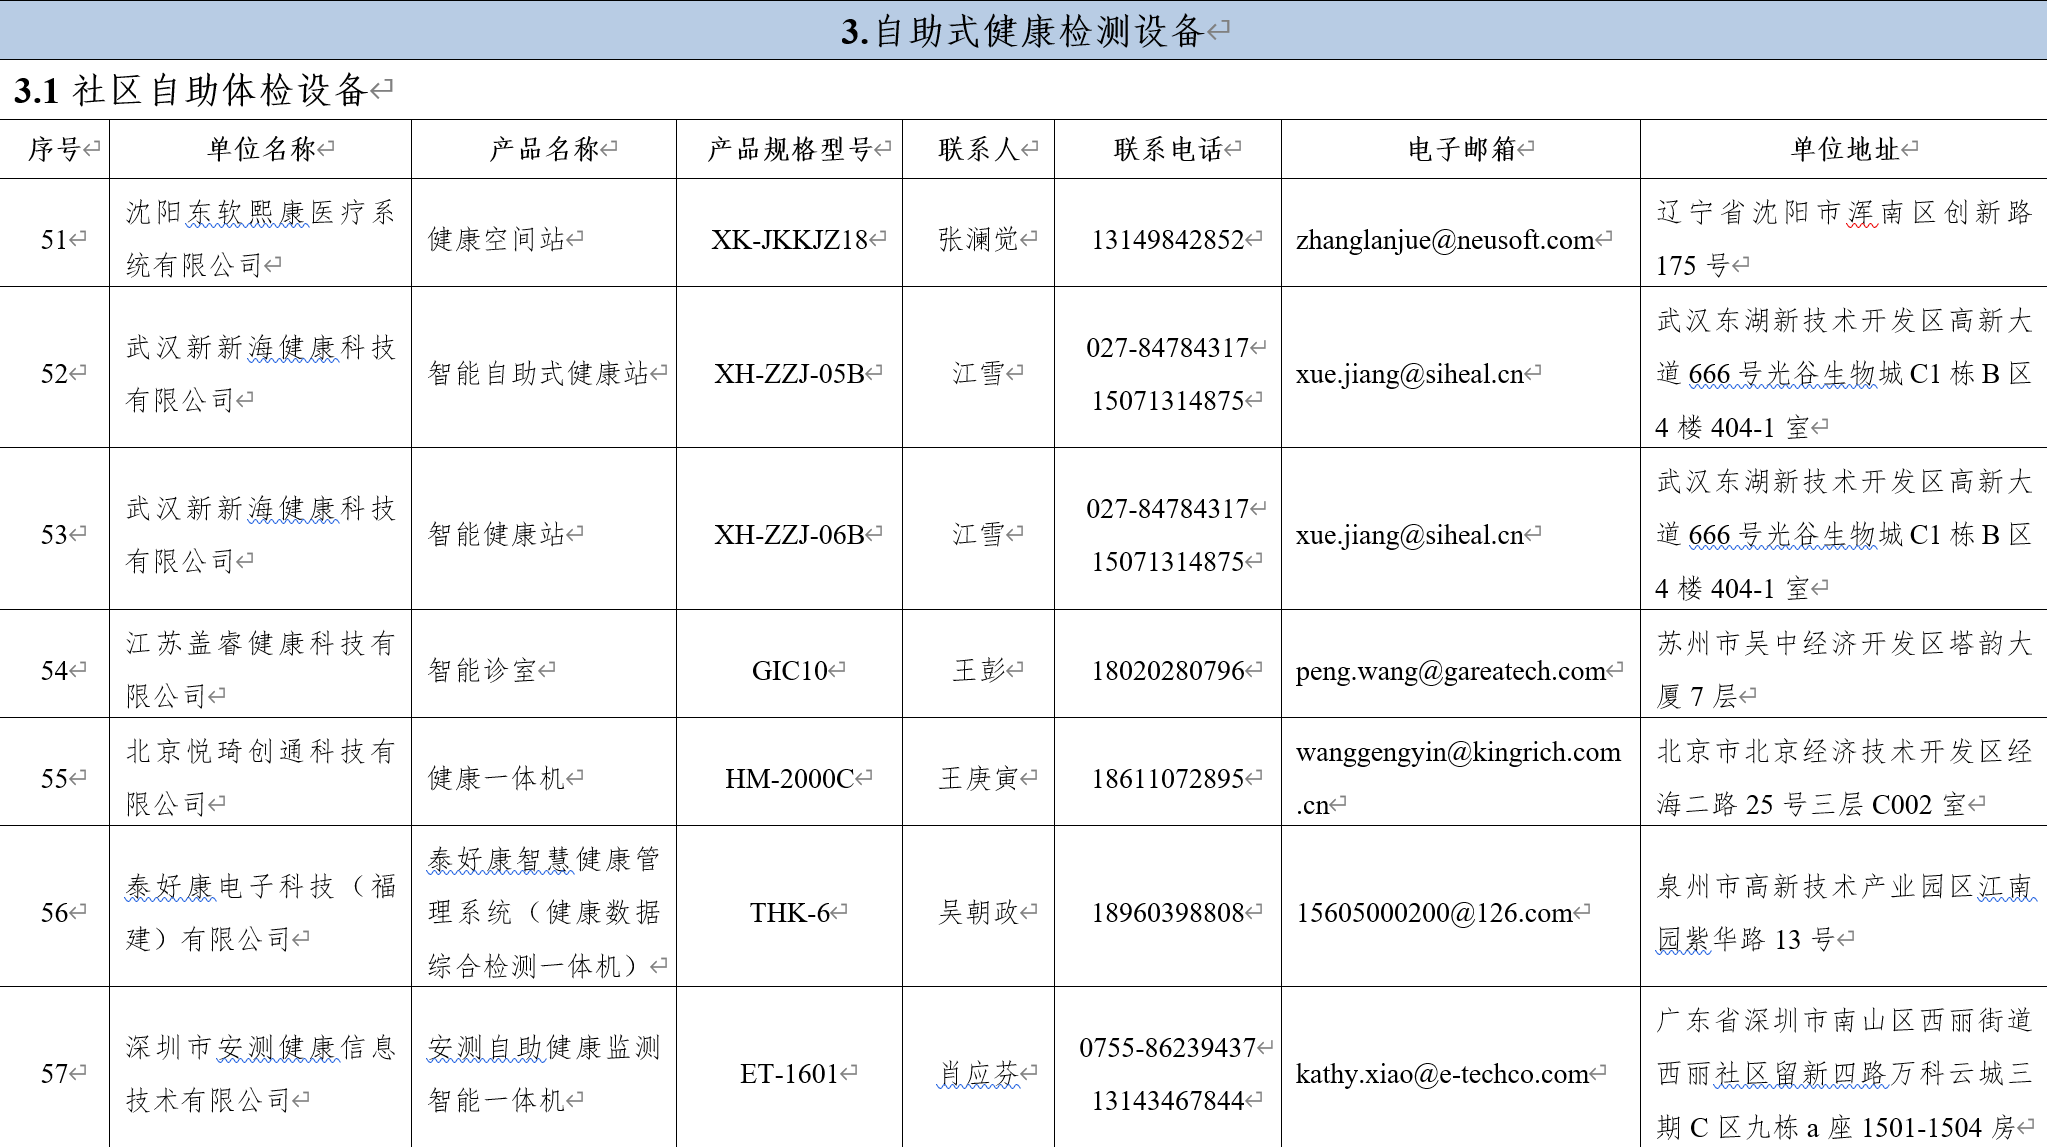Click model HM-2000C
The height and width of the screenshot is (1147, 2047).
[x=790, y=779]
